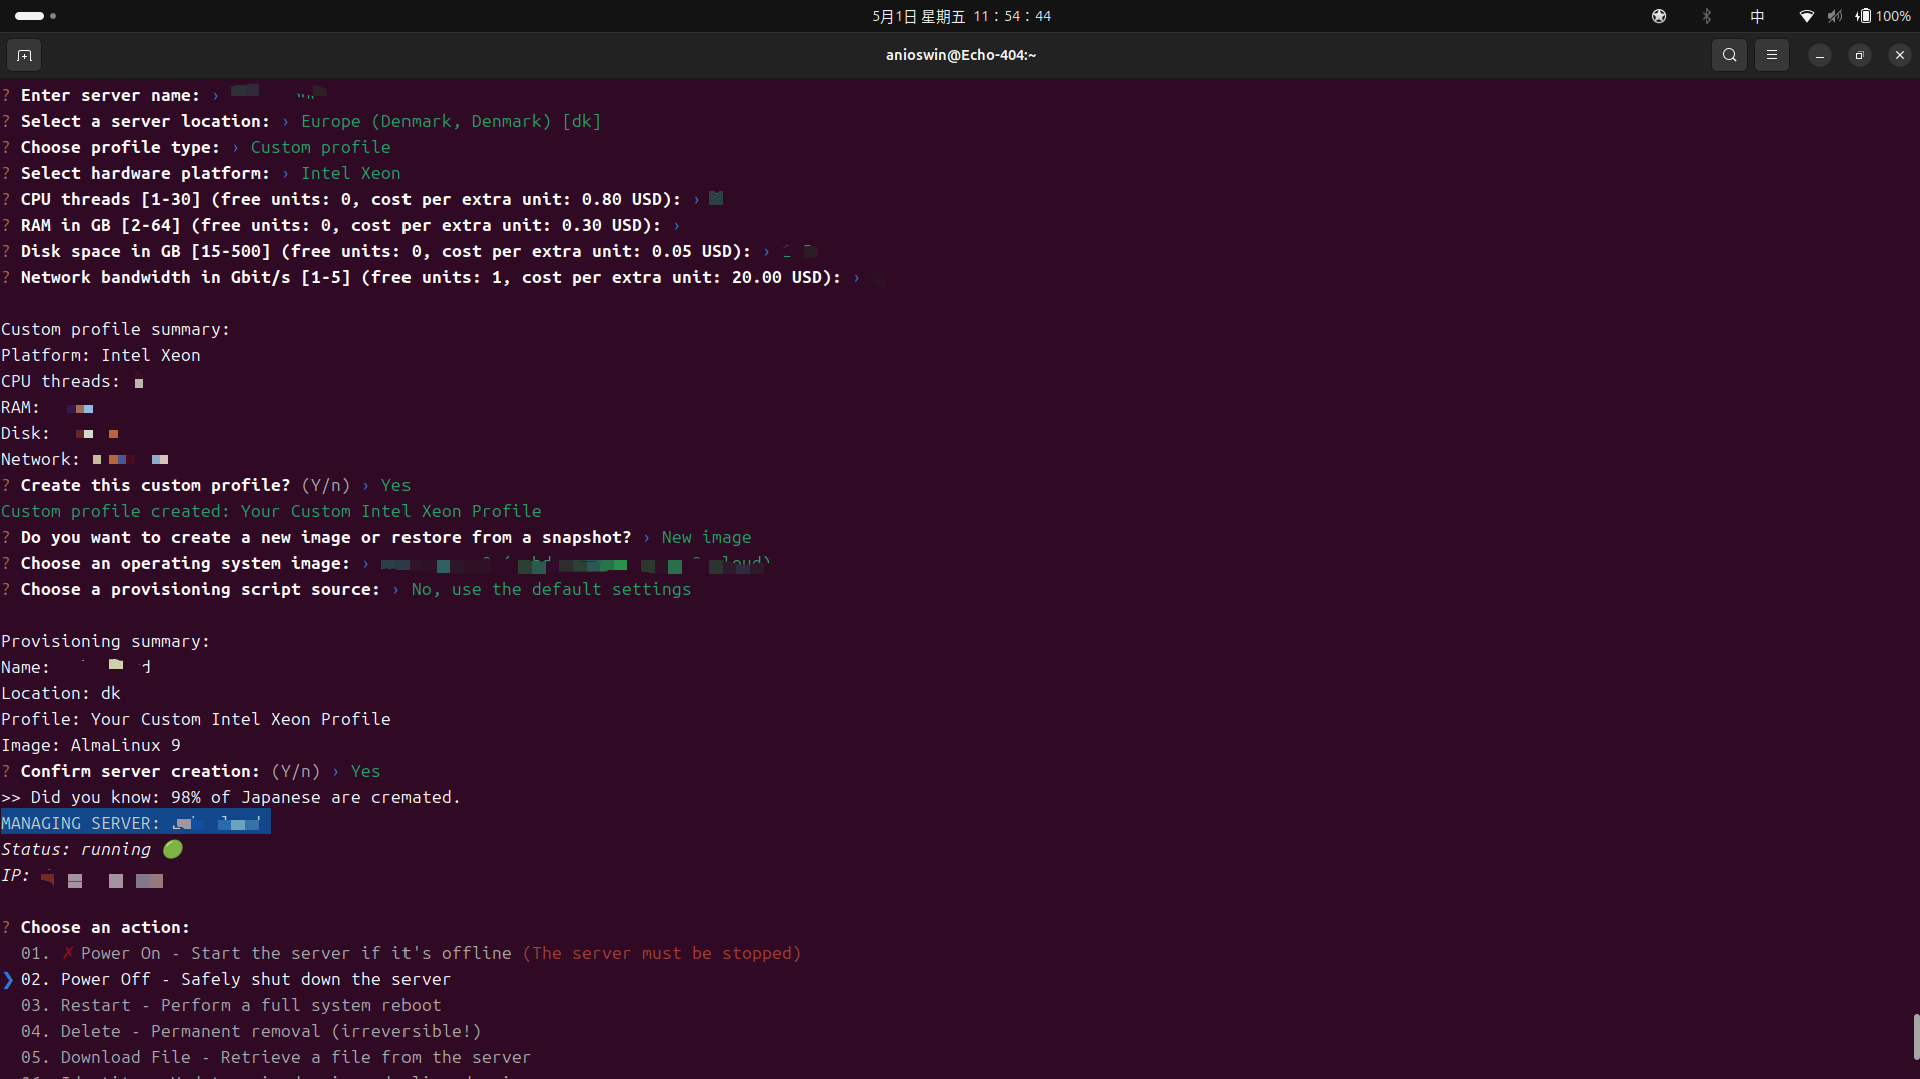
Task: Minimize the terminal window
Action: point(1819,55)
